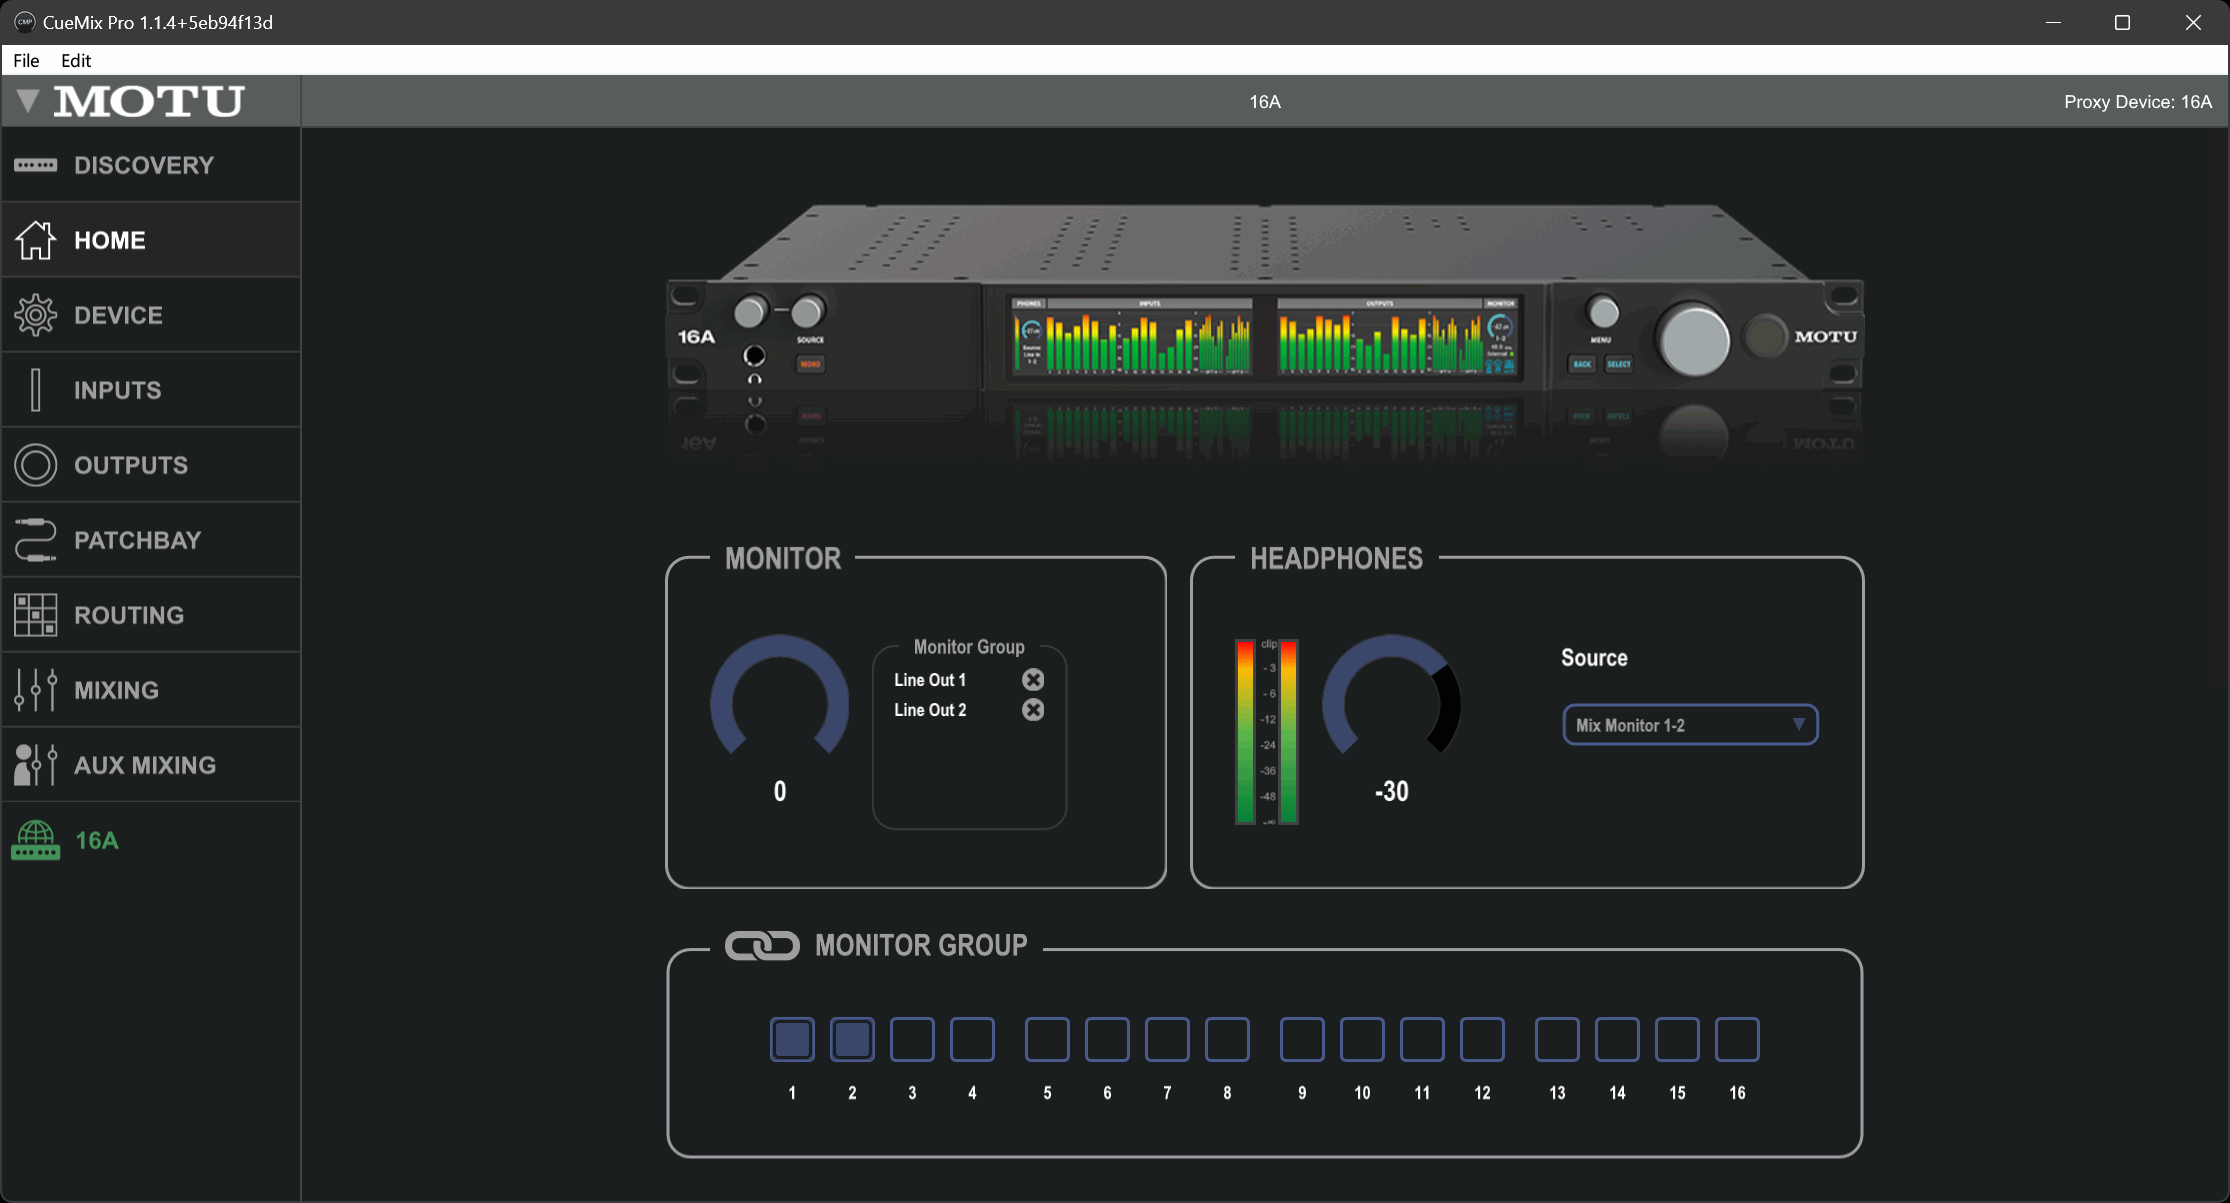Click the Mixing faders icon

click(36, 690)
